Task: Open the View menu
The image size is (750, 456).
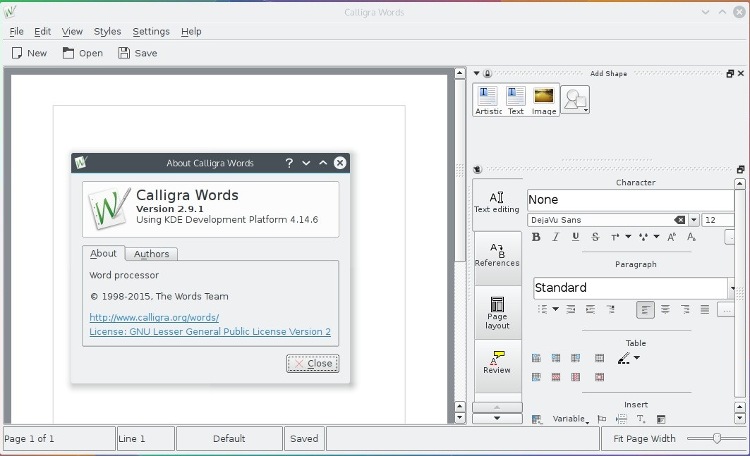Action: point(72,32)
